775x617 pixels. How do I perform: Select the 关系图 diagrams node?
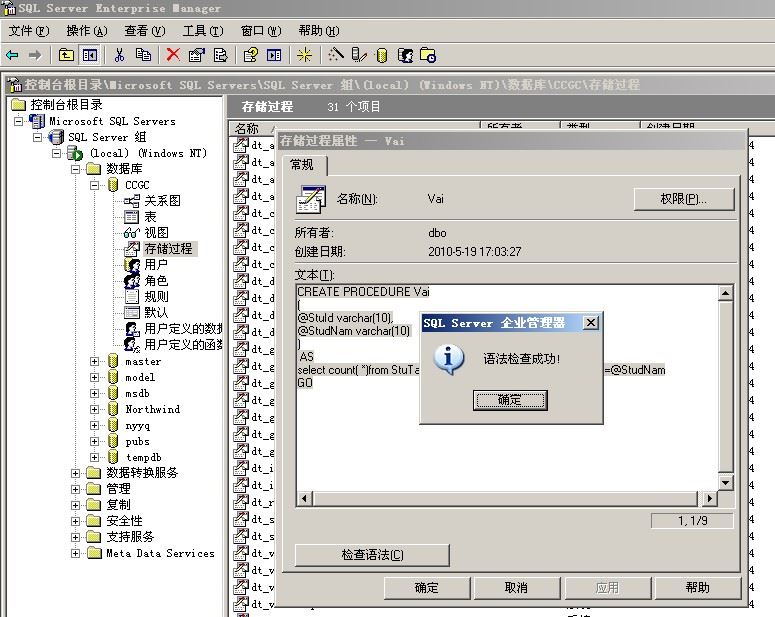pos(162,201)
